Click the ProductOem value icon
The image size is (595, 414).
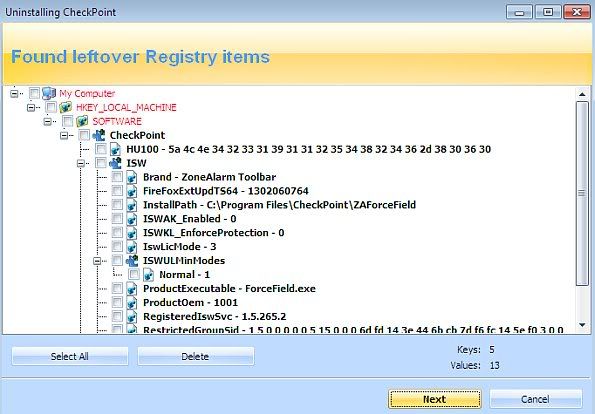132,302
